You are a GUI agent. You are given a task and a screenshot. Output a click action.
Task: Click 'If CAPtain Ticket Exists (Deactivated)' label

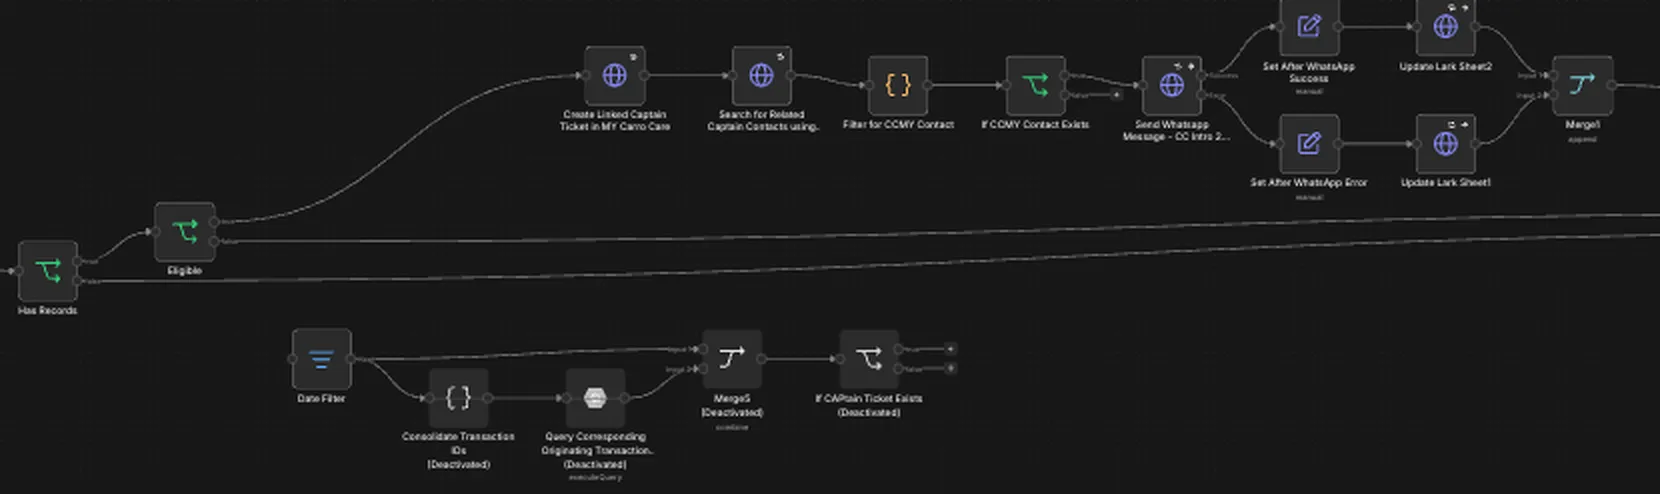coord(869,405)
